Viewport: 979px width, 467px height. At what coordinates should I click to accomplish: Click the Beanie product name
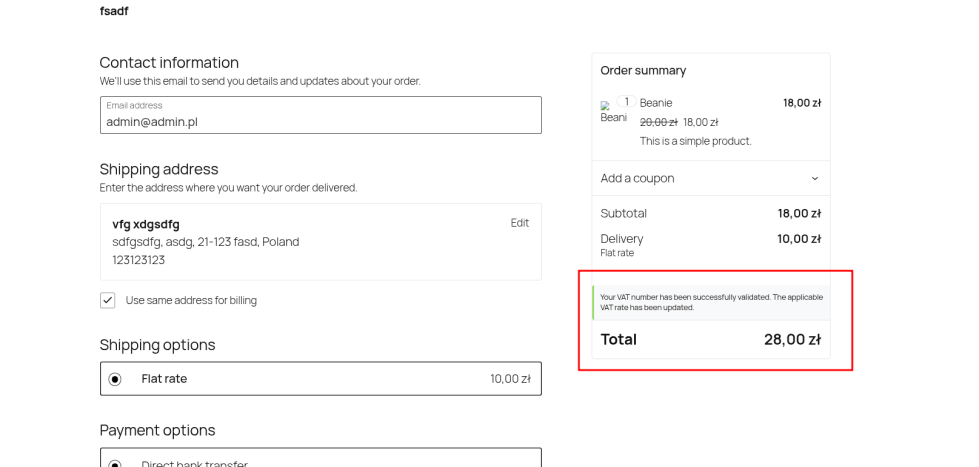click(656, 103)
